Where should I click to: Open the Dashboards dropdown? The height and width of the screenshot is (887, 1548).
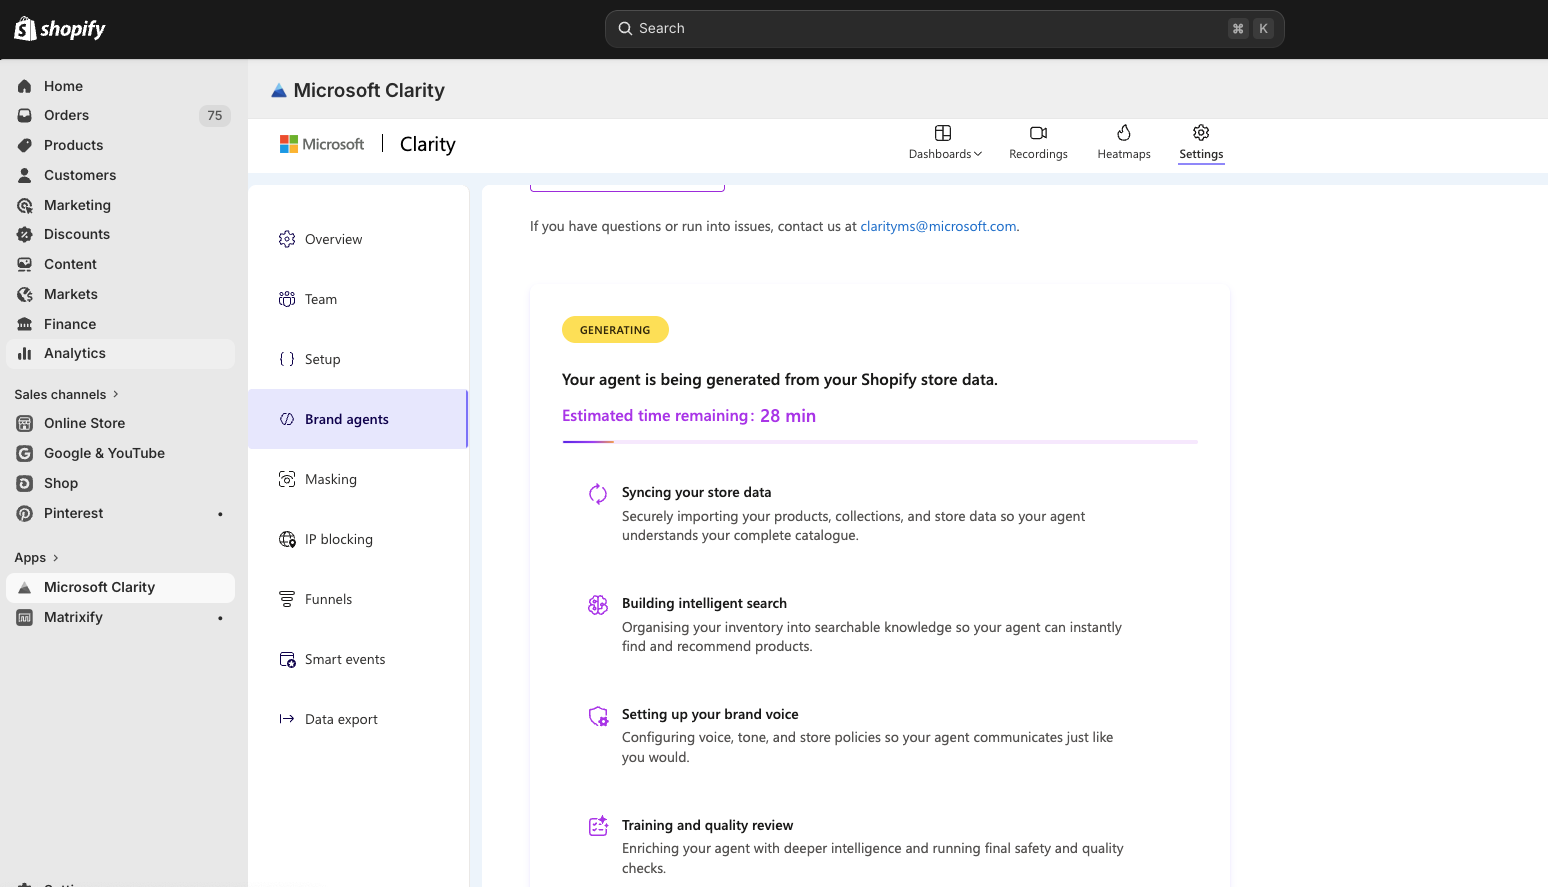[944, 142]
